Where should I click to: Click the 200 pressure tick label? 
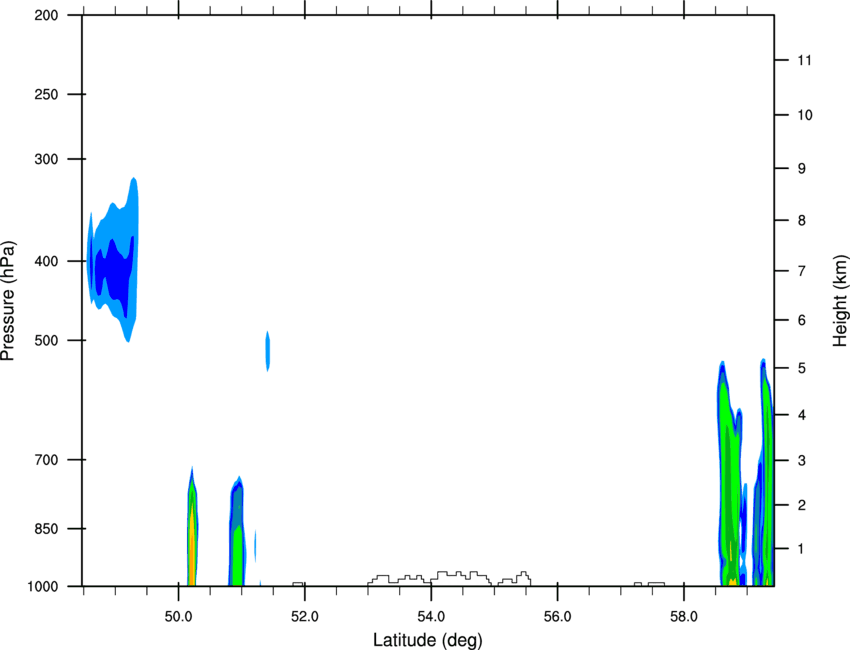pyautogui.click(x=46, y=15)
